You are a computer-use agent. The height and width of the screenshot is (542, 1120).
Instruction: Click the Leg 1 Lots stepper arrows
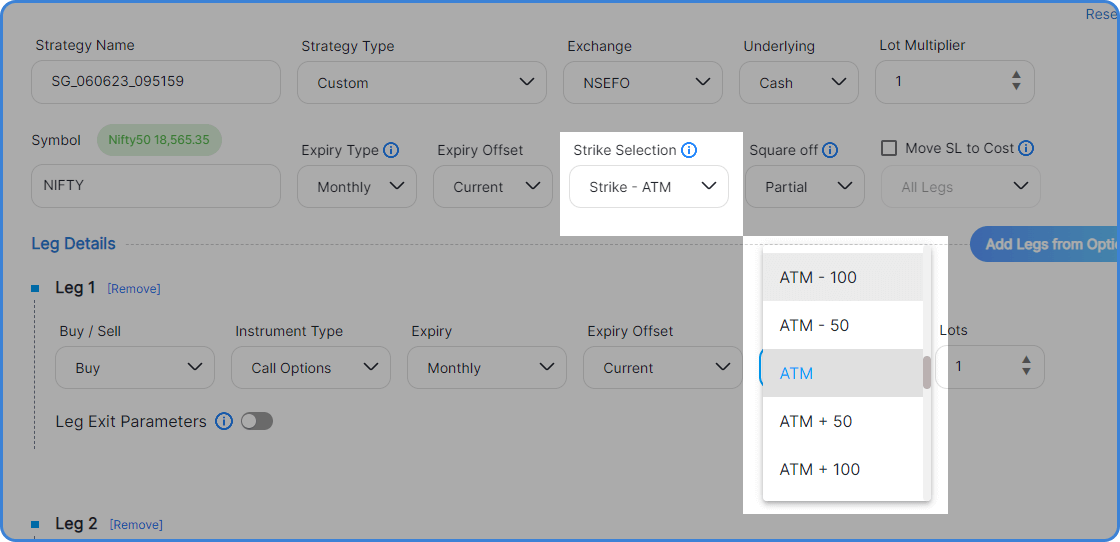point(1026,366)
